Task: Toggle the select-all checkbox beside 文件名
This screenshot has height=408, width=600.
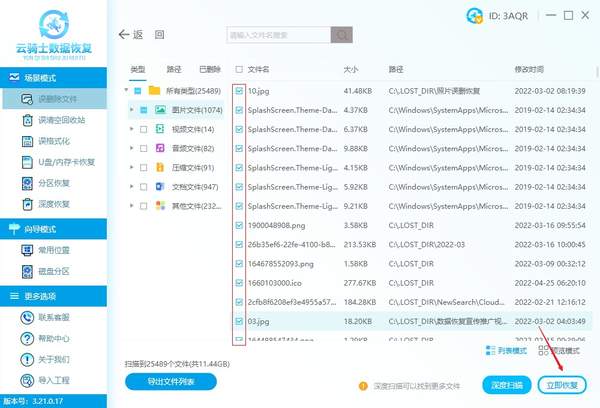Action: [x=239, y=69]
